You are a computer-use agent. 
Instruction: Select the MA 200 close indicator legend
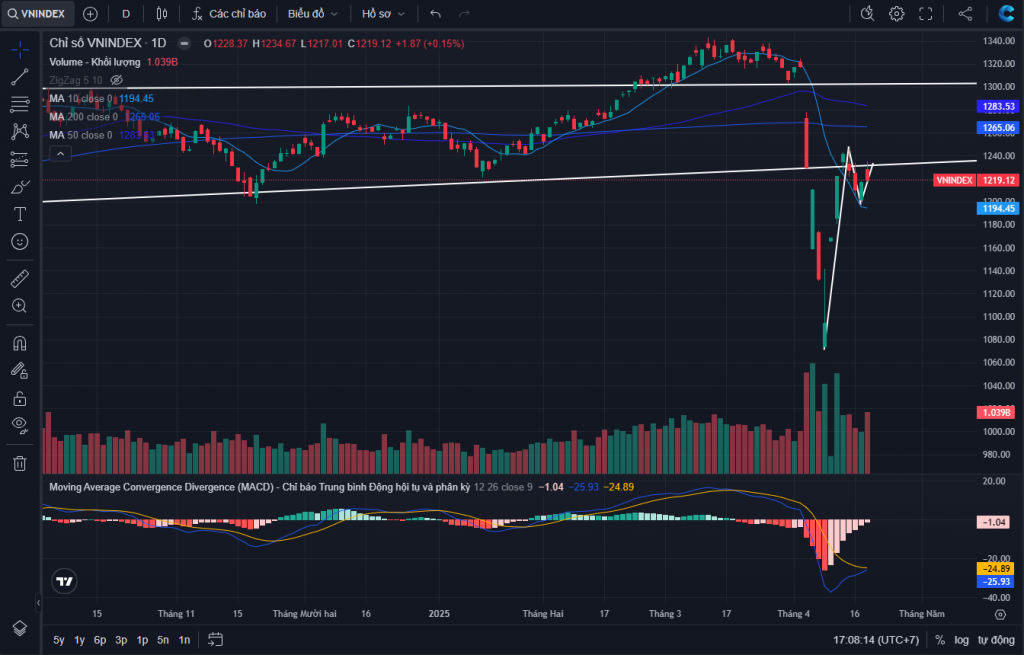[84, 117]
